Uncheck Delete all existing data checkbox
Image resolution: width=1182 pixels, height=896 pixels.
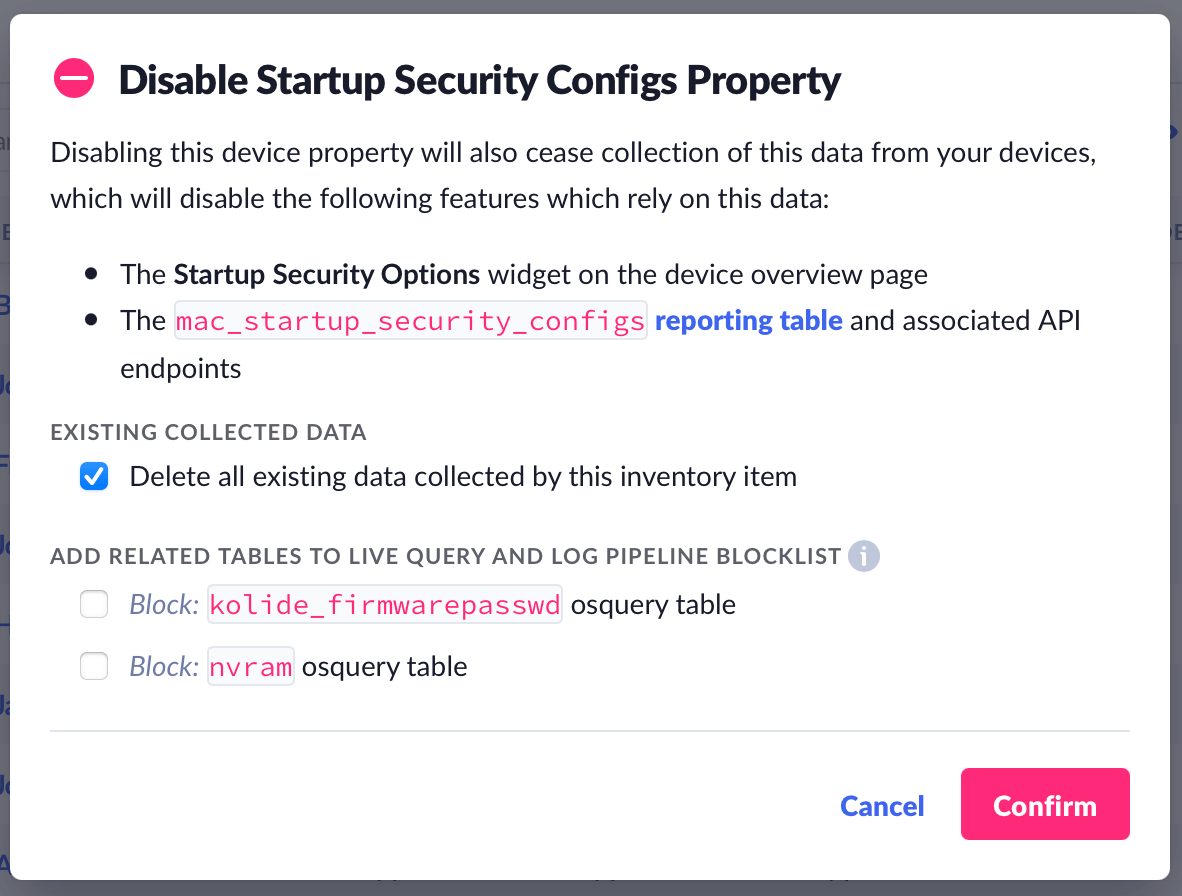[94, 477]
